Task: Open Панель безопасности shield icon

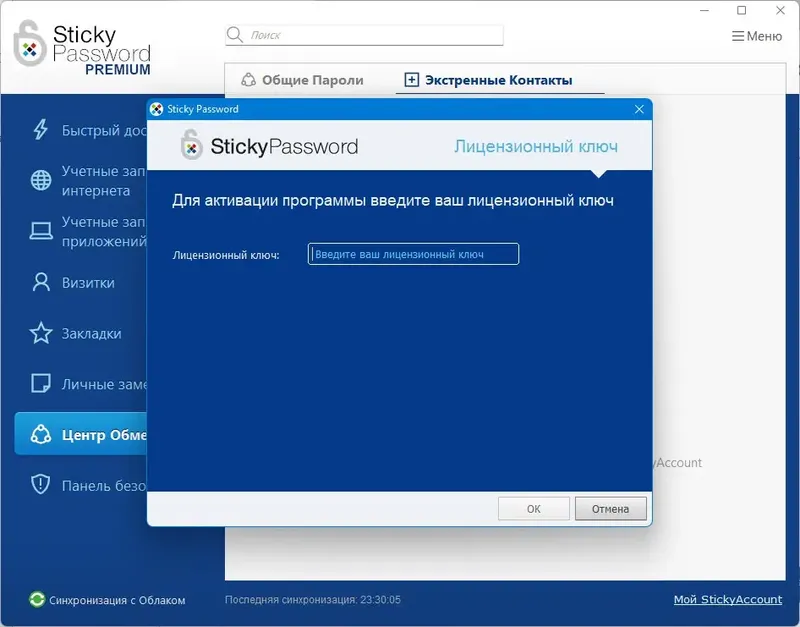Action: tap(40, 485)
